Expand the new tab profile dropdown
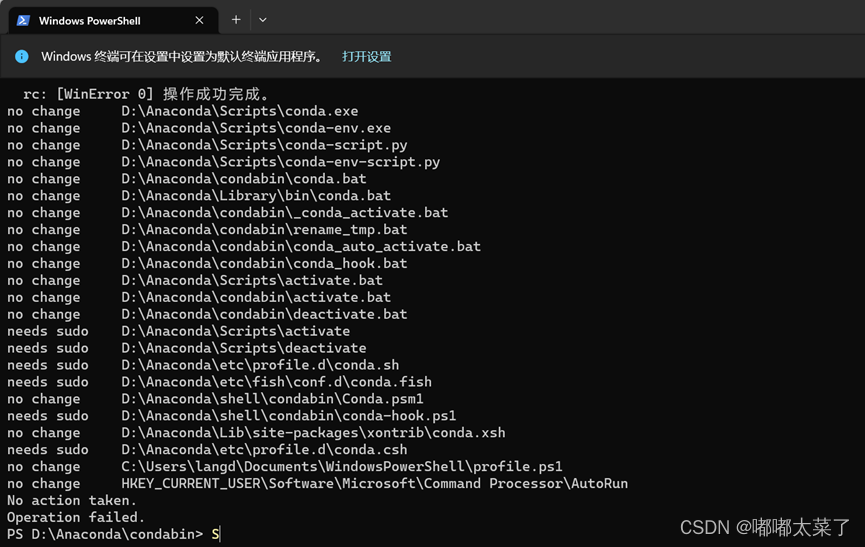 [263, 20]
